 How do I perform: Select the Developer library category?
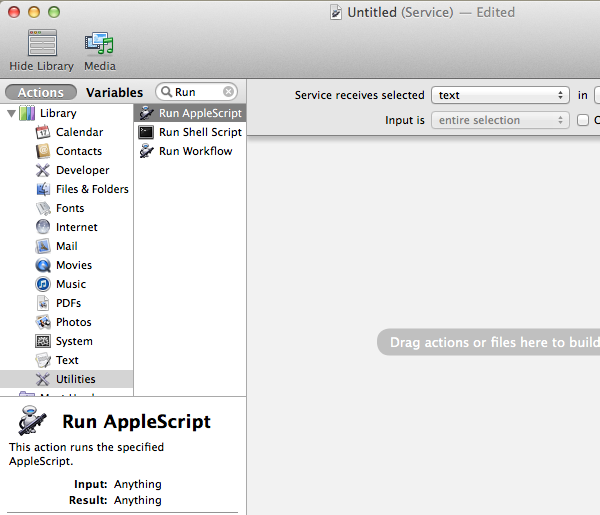[x=67, y=170]
